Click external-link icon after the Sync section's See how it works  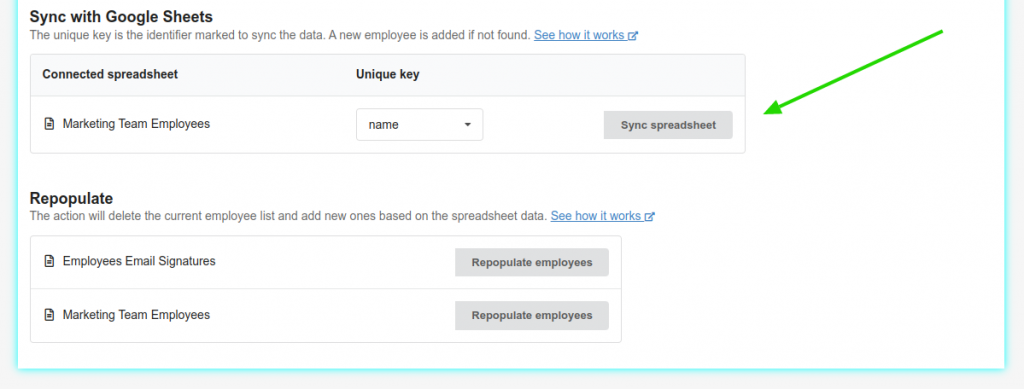click(x=633, y=36)
